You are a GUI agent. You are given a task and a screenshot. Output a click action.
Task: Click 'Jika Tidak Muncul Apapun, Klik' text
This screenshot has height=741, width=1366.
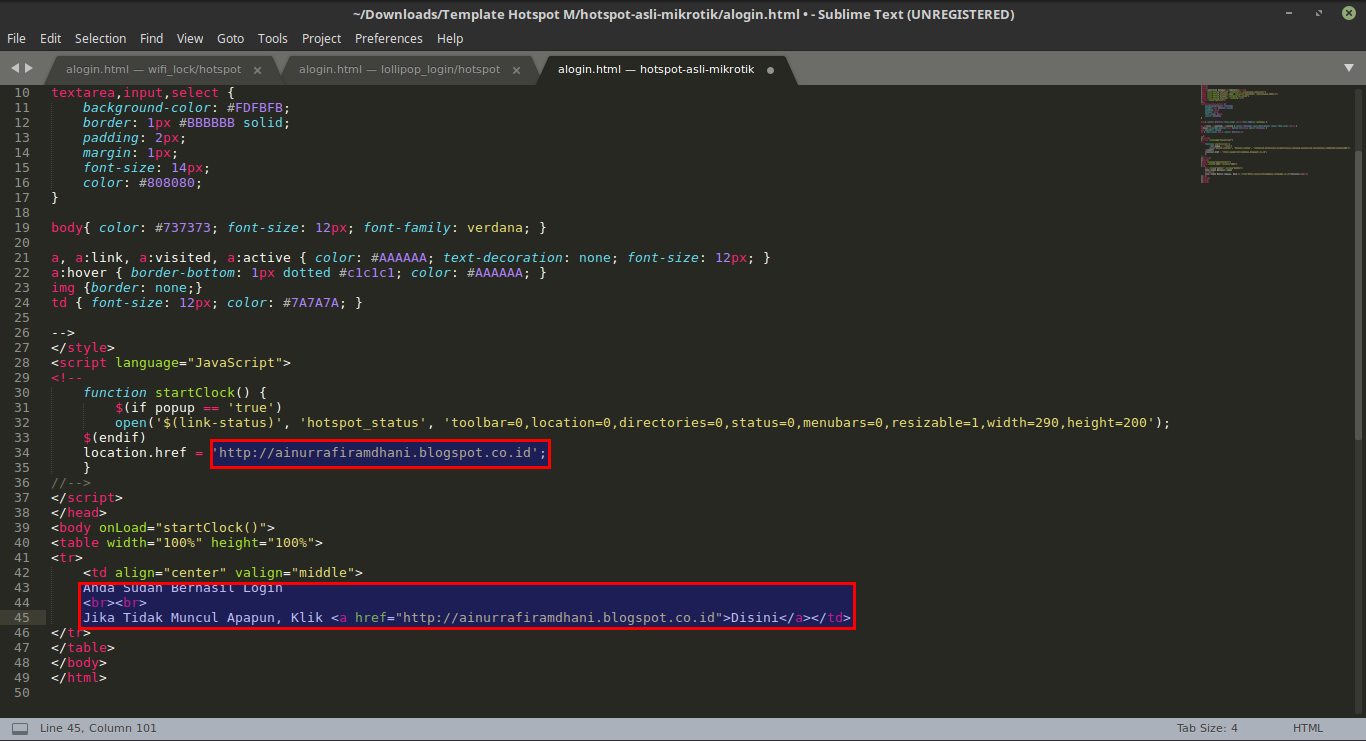pyautogui.click(x=203, y=618)
